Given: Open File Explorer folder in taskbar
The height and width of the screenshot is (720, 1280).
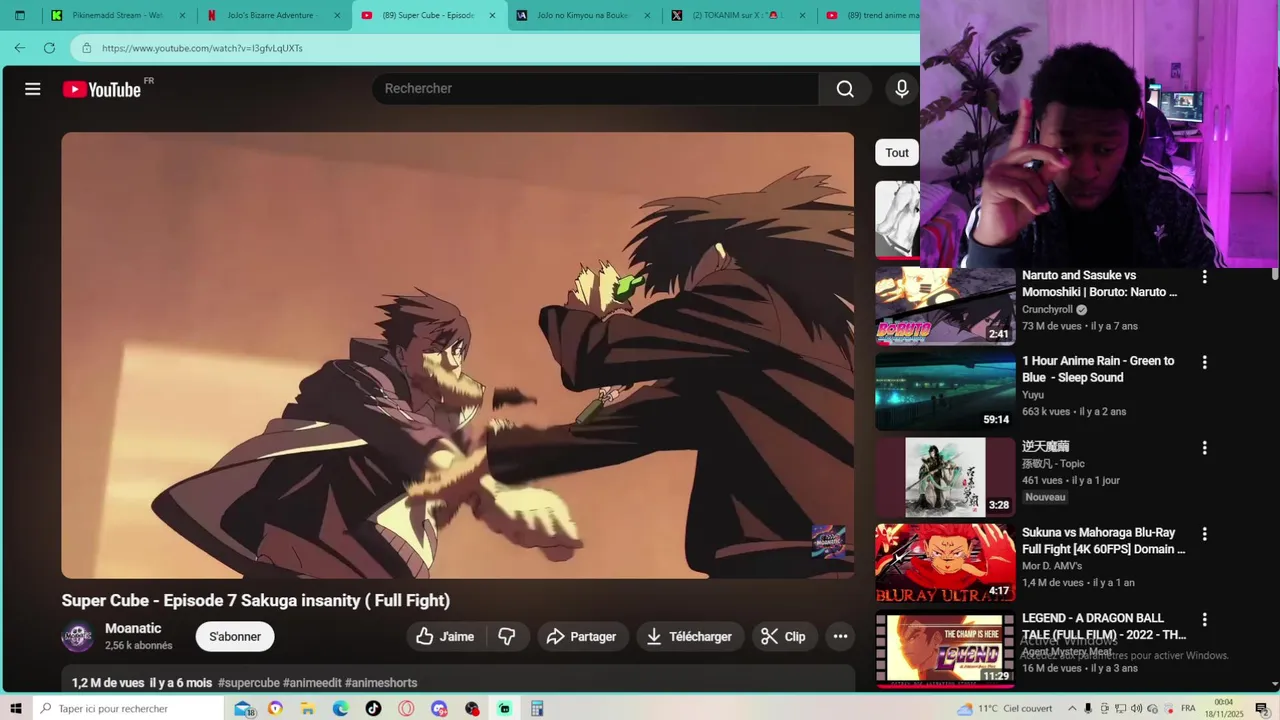Looking at the screenshot, I should tap(308, 709).
